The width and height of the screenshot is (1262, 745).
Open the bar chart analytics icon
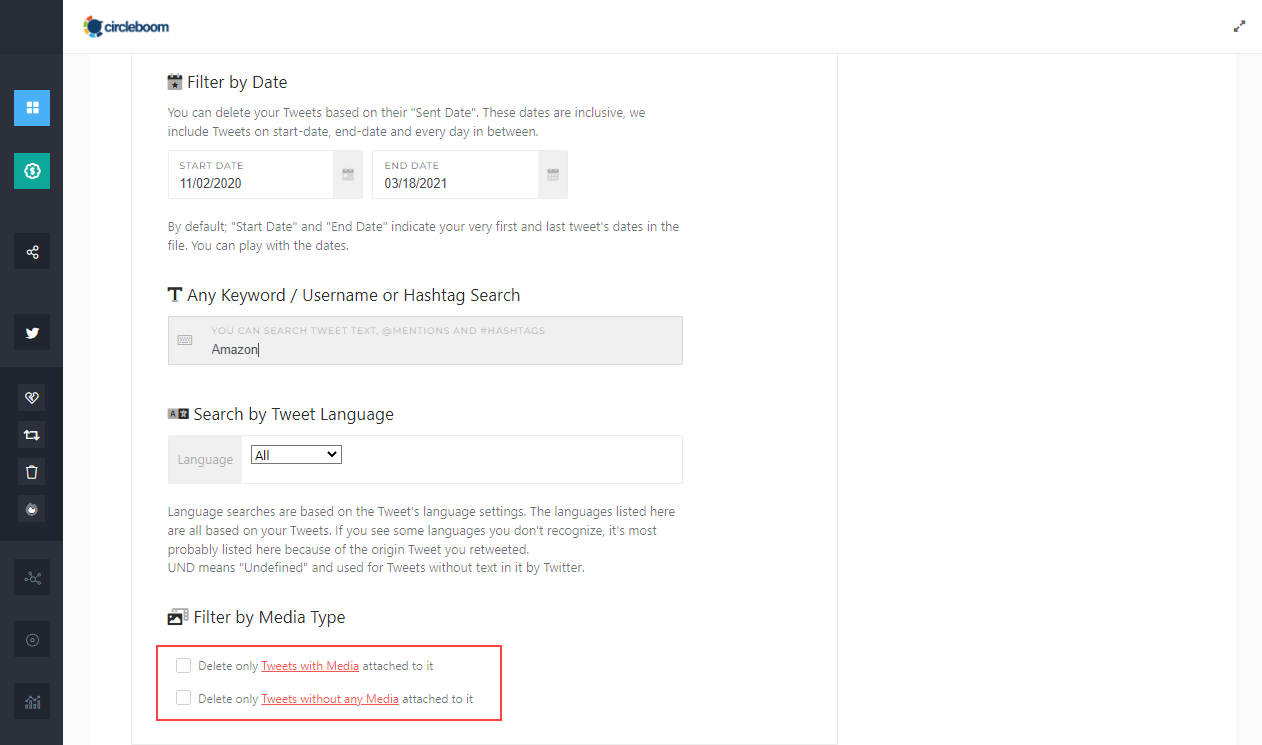(x=32, y=702)
